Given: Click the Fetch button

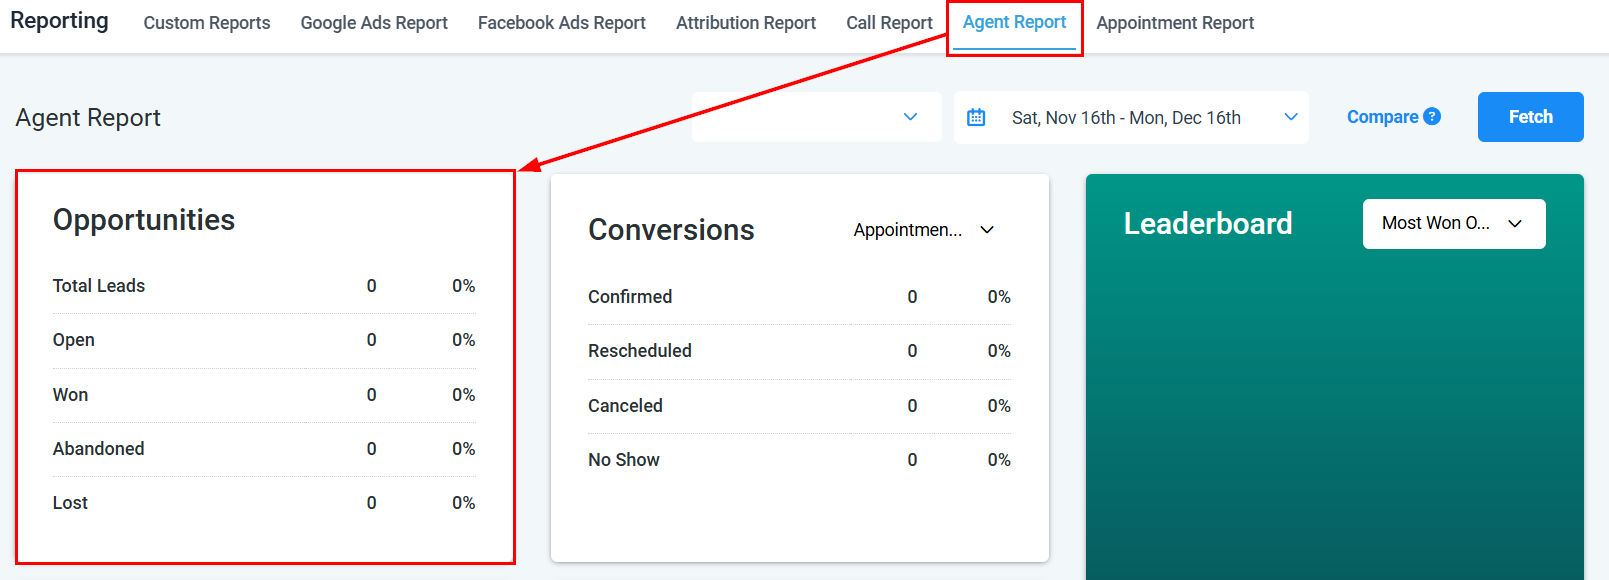Looking at the screenshot, I should coord(1530,117).
